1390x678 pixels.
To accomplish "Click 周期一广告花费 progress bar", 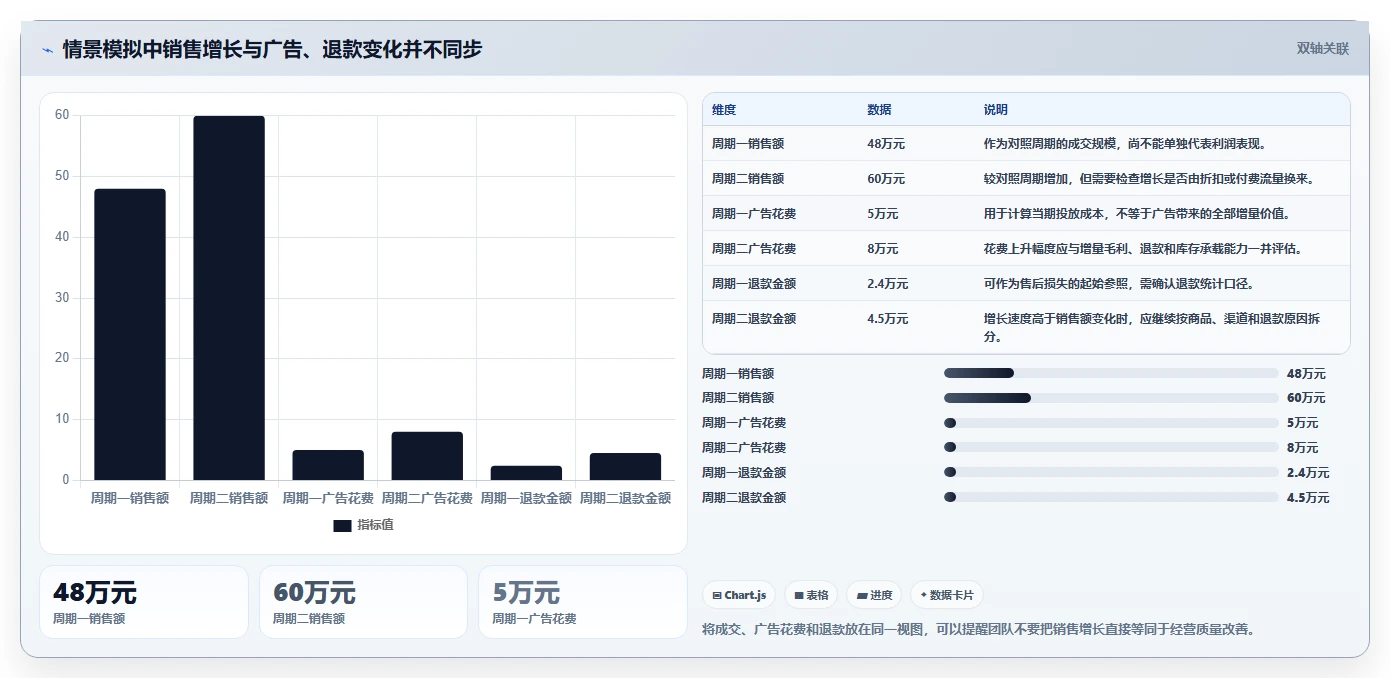I will (x=1111, y=423).
